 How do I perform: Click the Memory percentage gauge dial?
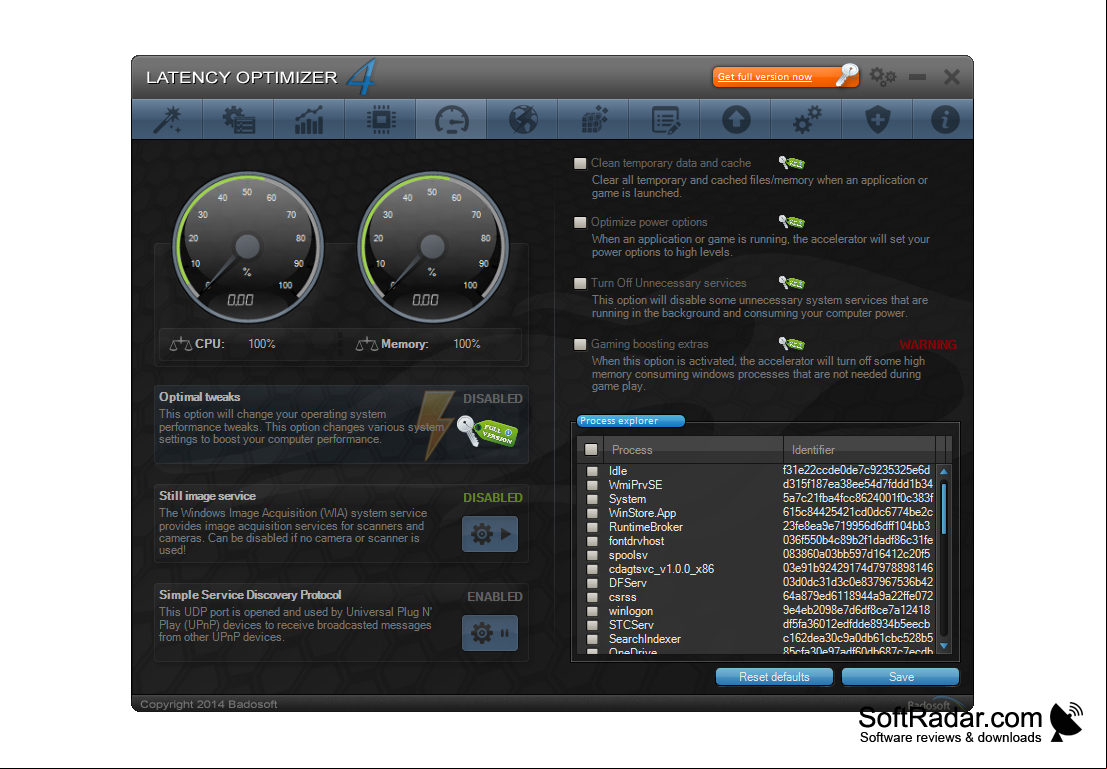433,246
